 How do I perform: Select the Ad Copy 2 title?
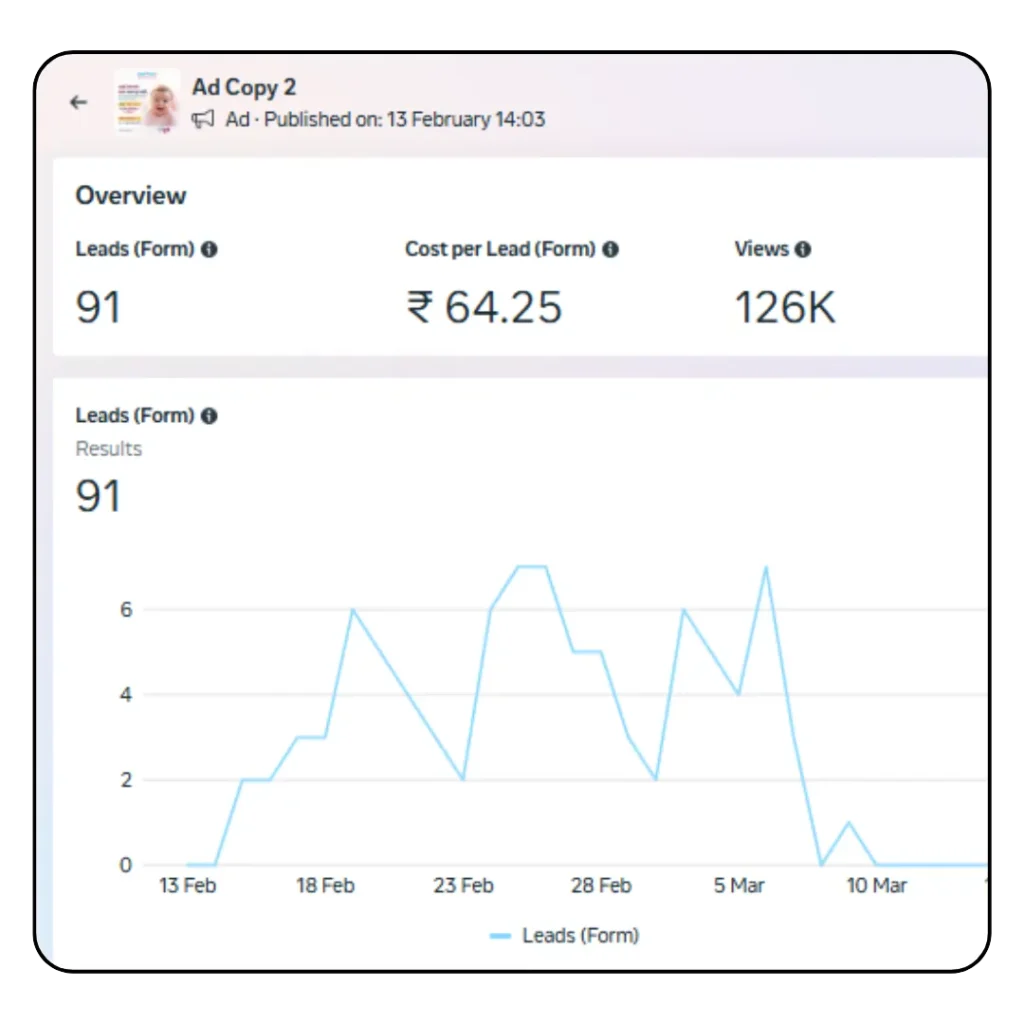coord(244,87)
